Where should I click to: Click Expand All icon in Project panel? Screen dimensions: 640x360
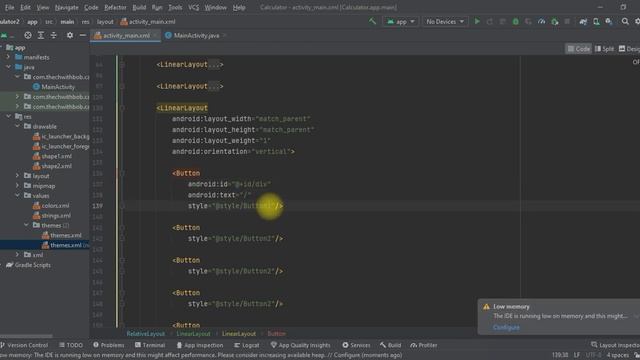click(x=41, y=36)
